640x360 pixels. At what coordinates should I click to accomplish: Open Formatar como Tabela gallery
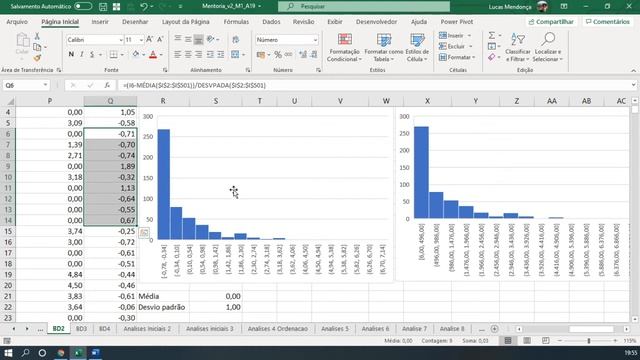pos(384,48)
